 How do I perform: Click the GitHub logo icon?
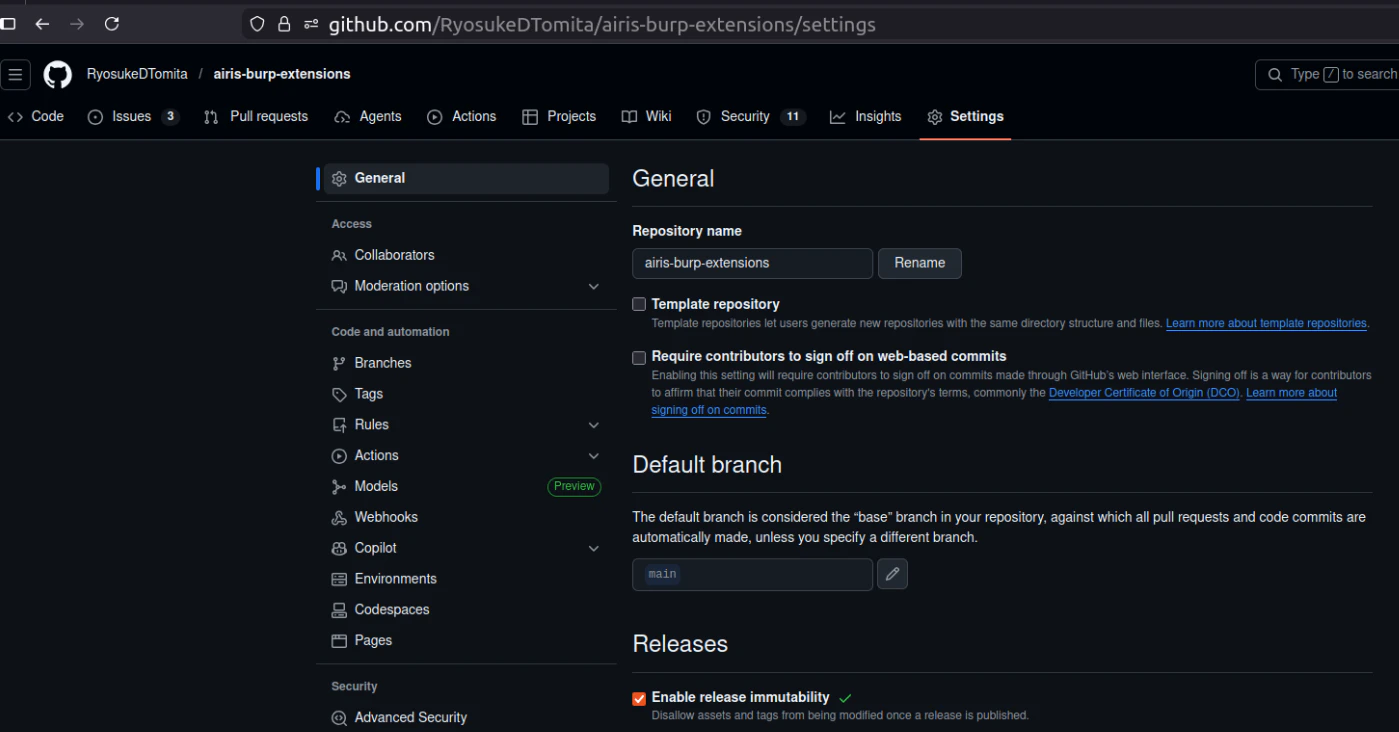coord(58,74)
